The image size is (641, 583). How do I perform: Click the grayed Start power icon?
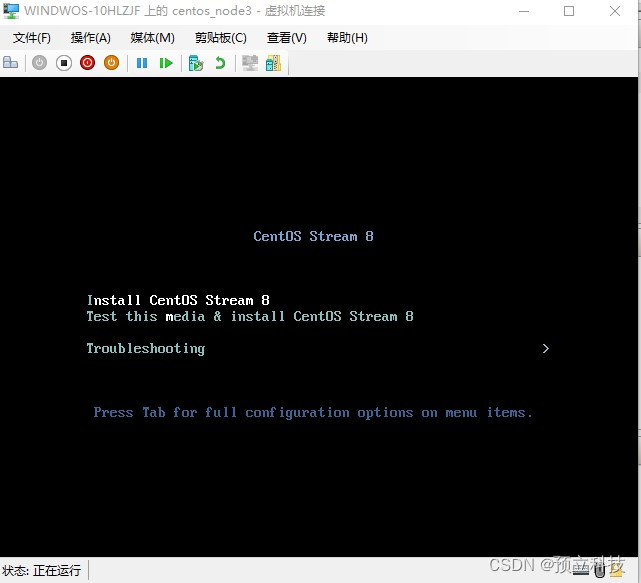pos(40,63)
